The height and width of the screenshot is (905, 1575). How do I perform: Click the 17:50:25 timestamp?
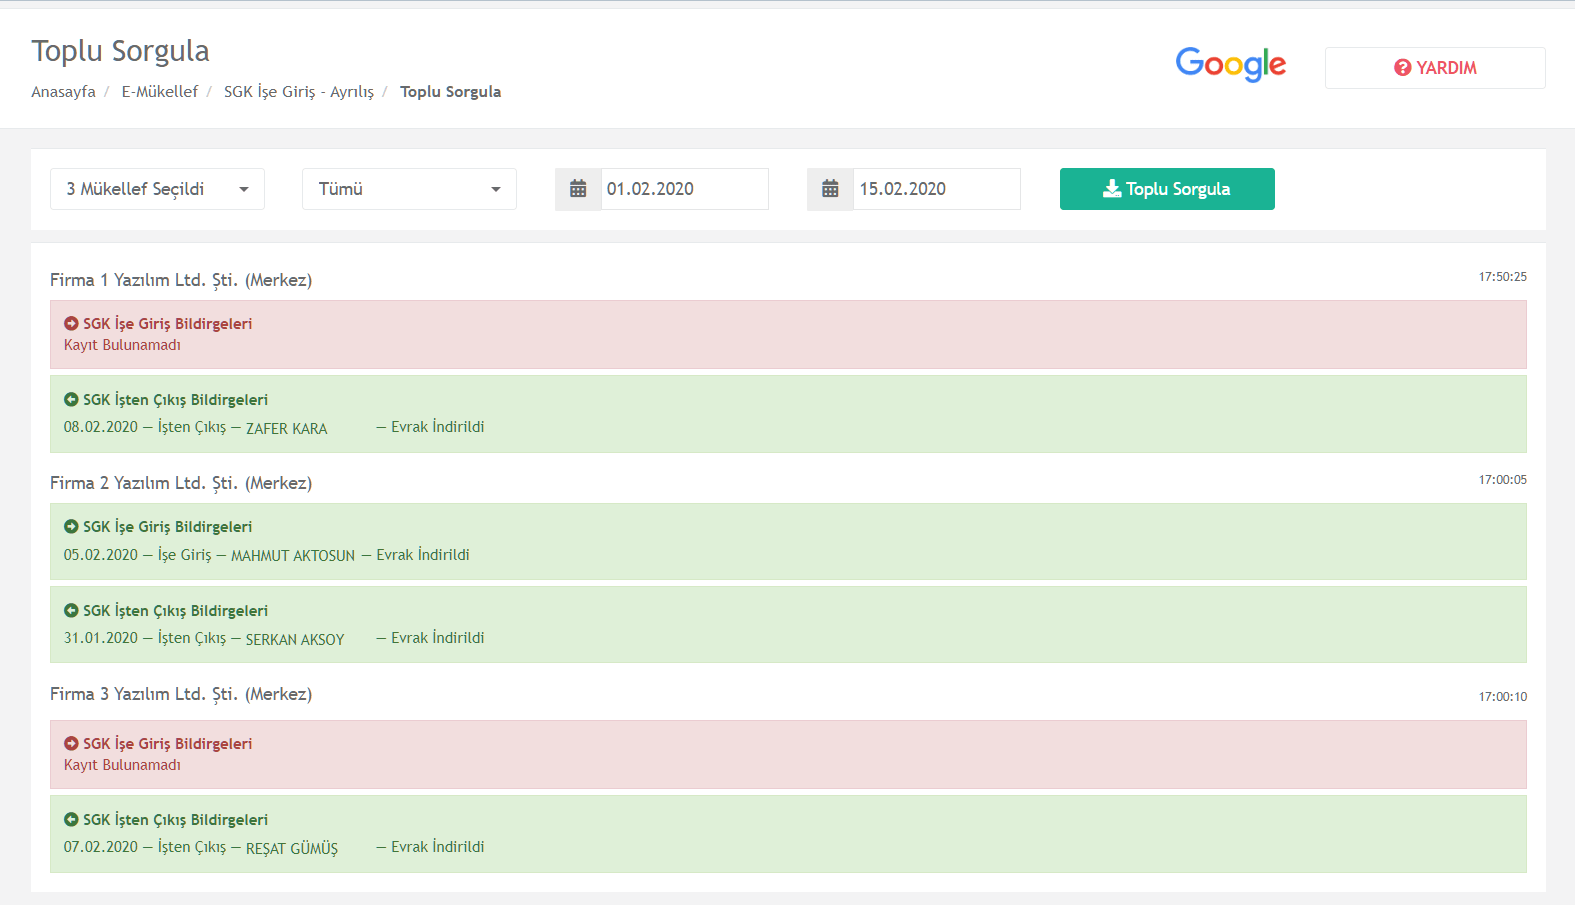(x=1503, y=277)
